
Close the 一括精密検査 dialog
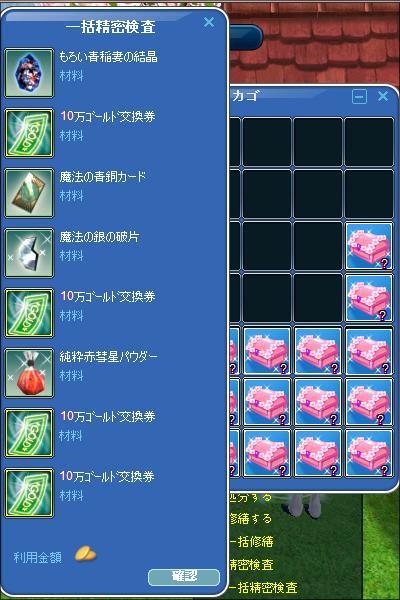point(209,22)
